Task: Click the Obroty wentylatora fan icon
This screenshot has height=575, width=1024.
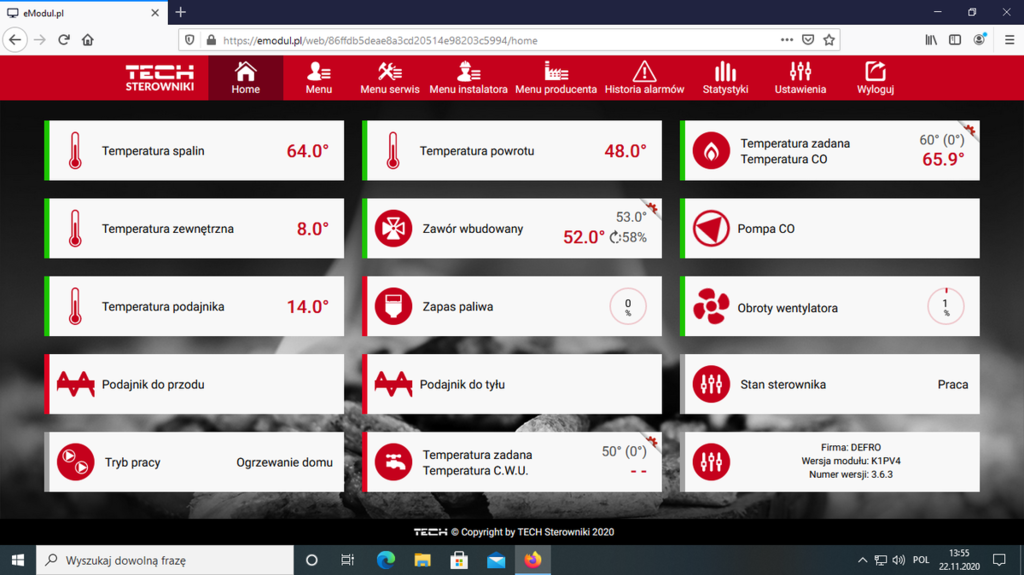Action: click(x=711, y=307)
